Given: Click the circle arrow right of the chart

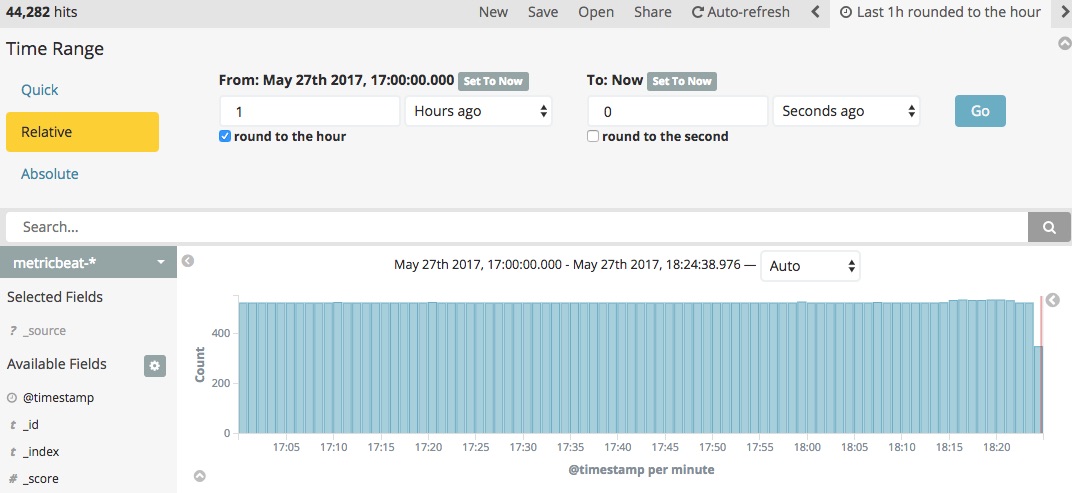Looking at the screenshot, I should [x=1053, y=300].
